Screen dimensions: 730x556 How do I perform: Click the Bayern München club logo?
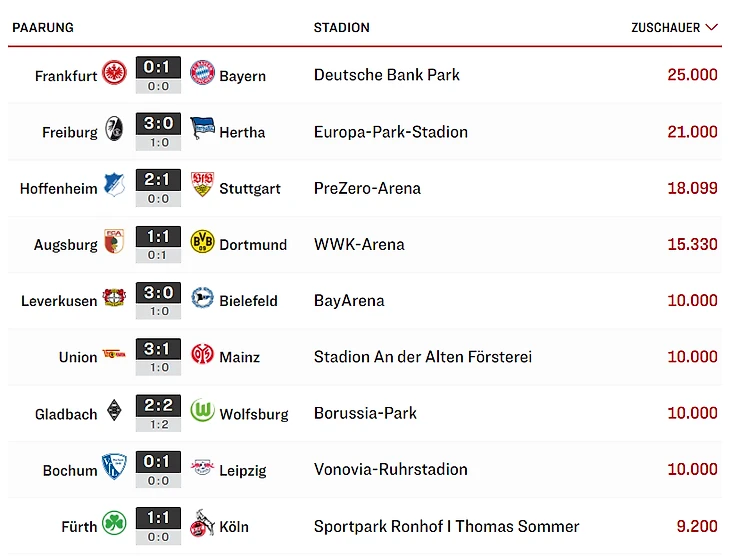click(202, 73)
